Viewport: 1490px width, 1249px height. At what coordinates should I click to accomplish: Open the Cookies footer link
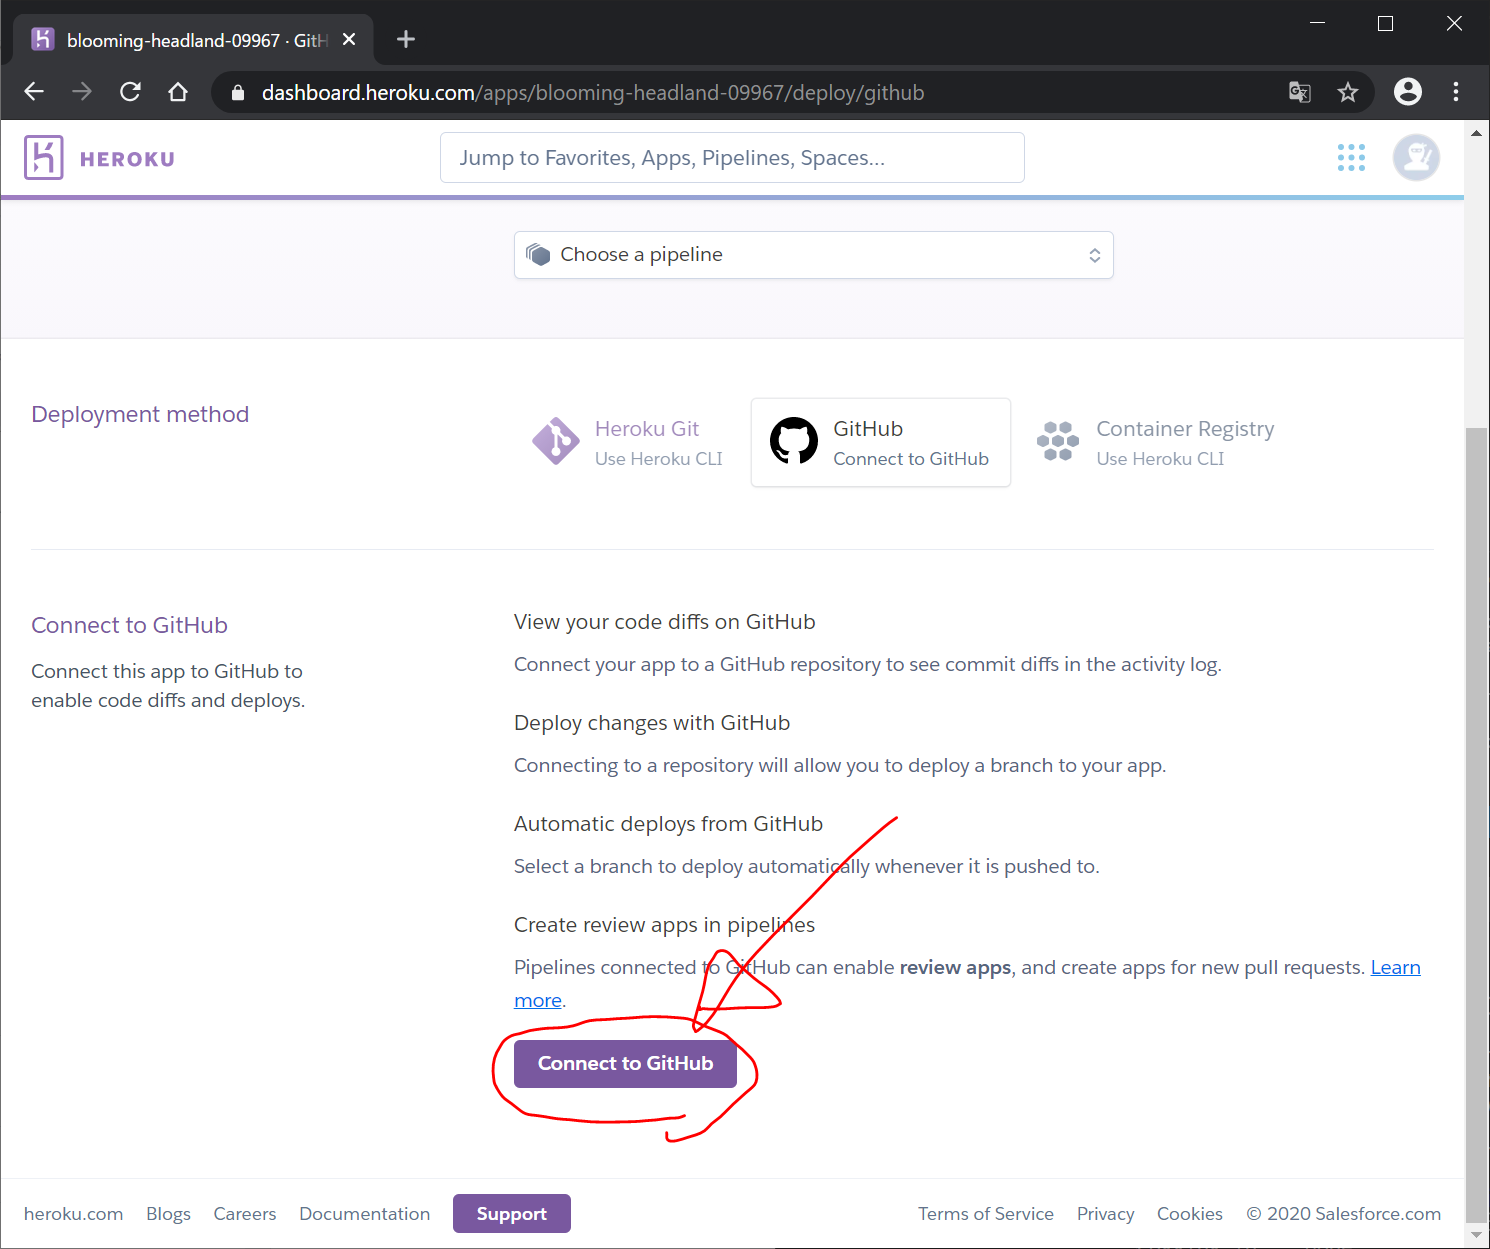(x=1190, y=1213)
